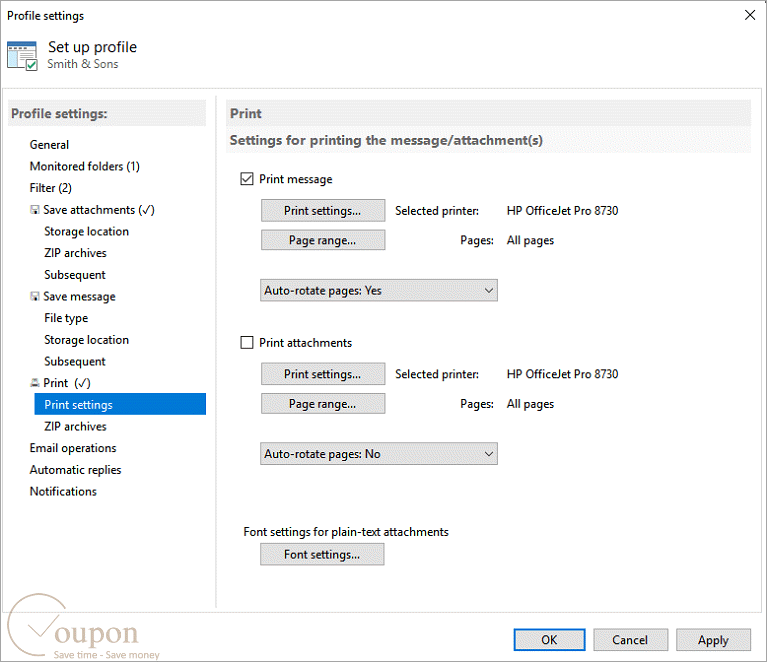Click the Set up profile window icon
767x662 pixels.
click(23, 56)
